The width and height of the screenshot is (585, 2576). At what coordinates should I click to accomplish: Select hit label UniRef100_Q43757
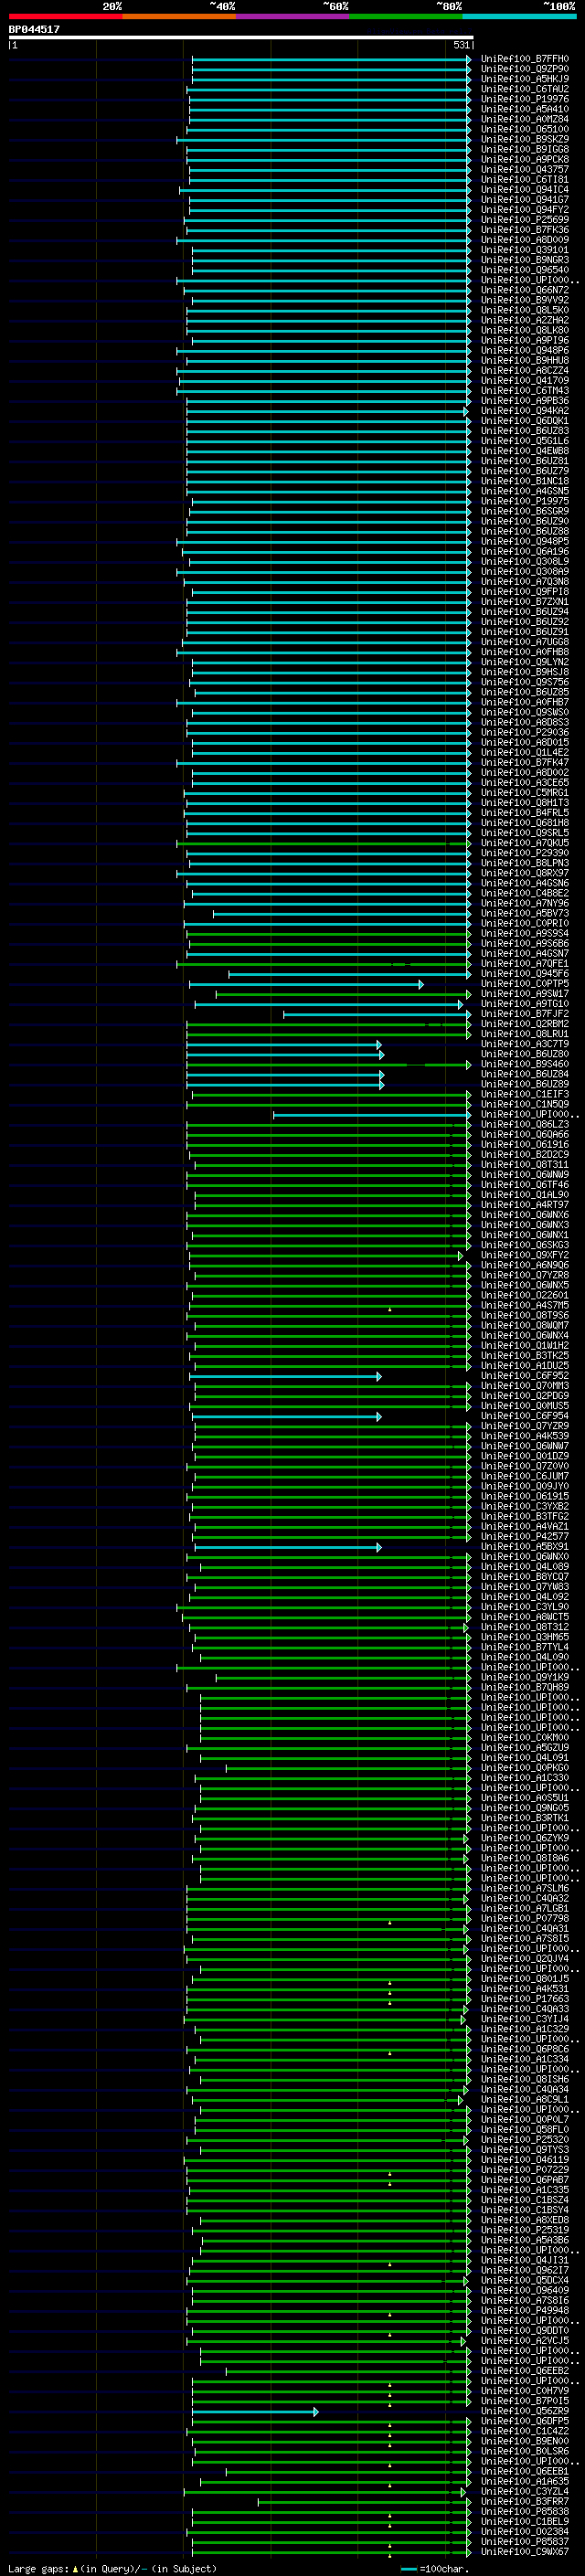525,170
